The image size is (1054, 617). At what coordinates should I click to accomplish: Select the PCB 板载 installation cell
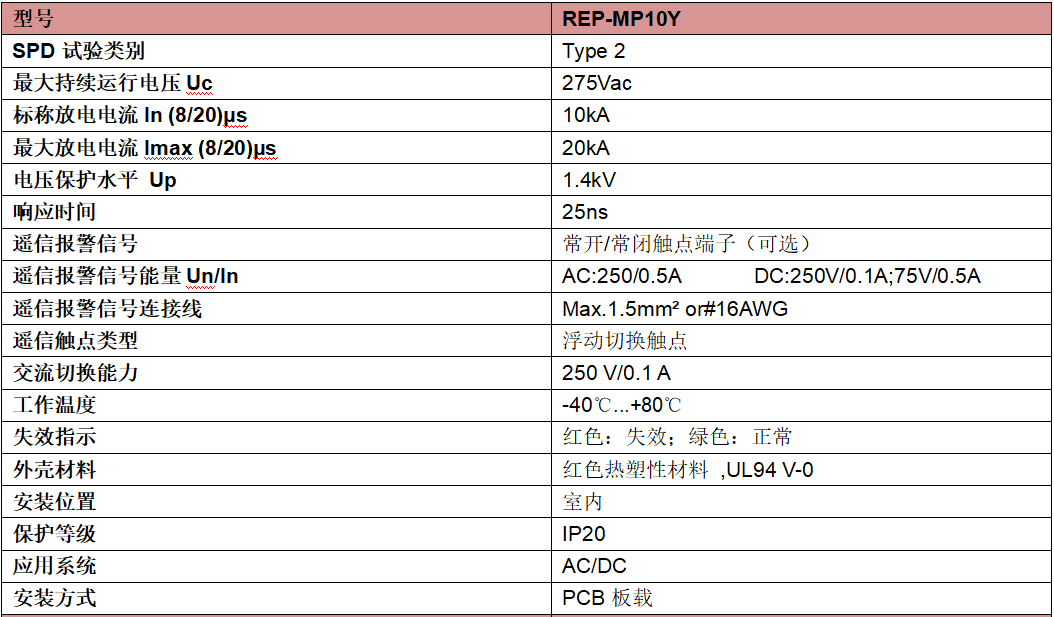pos(607,598)
